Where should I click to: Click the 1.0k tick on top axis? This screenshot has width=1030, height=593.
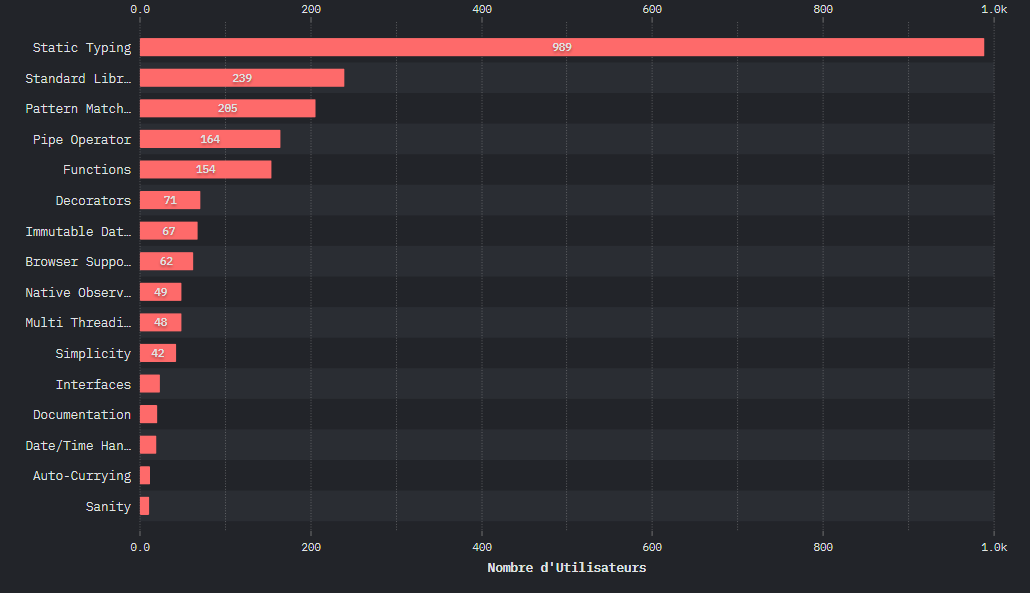[x=993, y=9]
